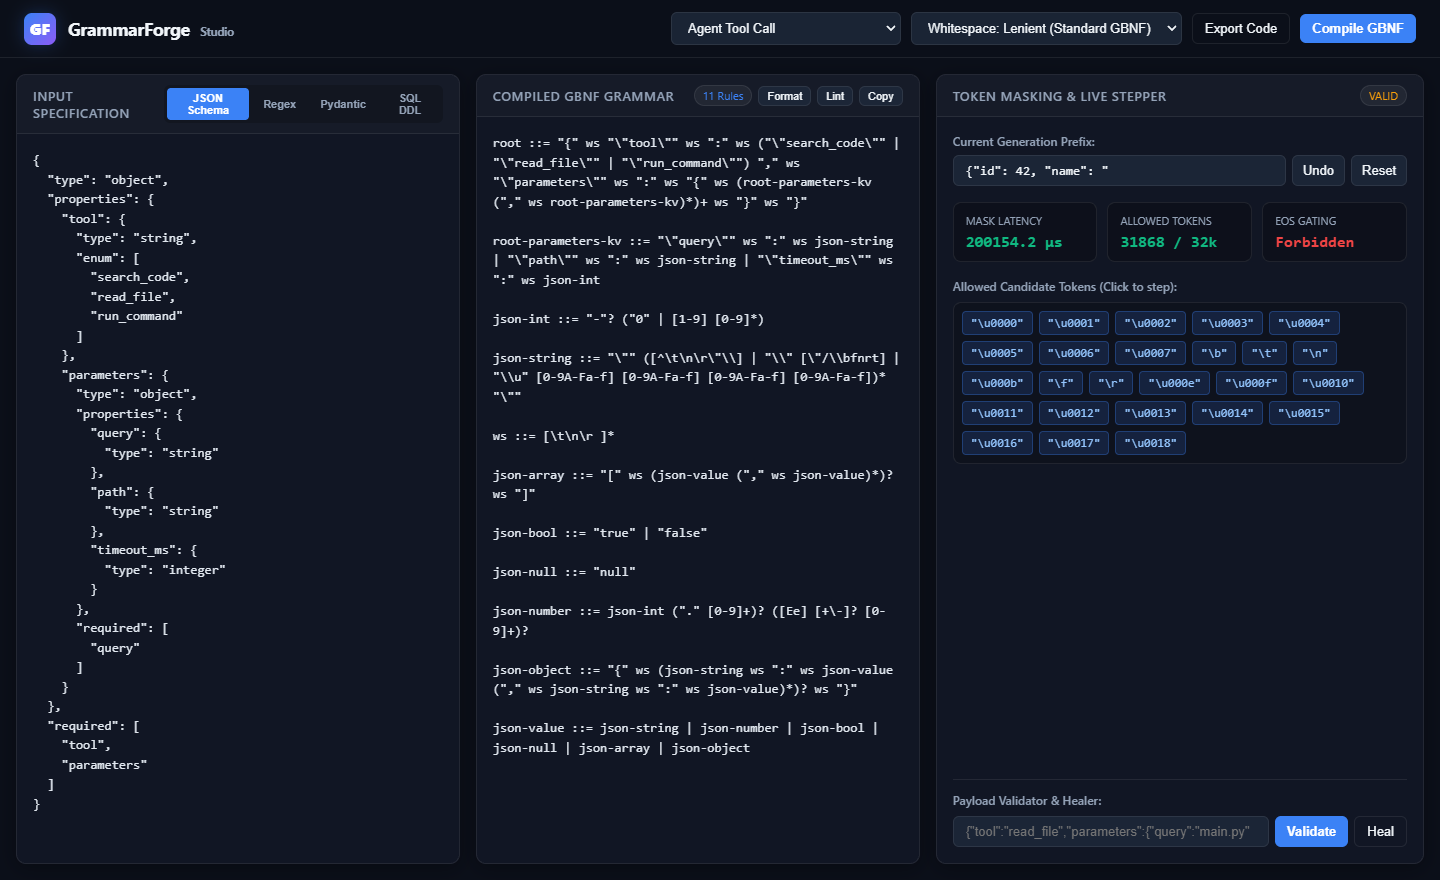Click the mask latency value 200154.2 µs

coord(1014,242)
